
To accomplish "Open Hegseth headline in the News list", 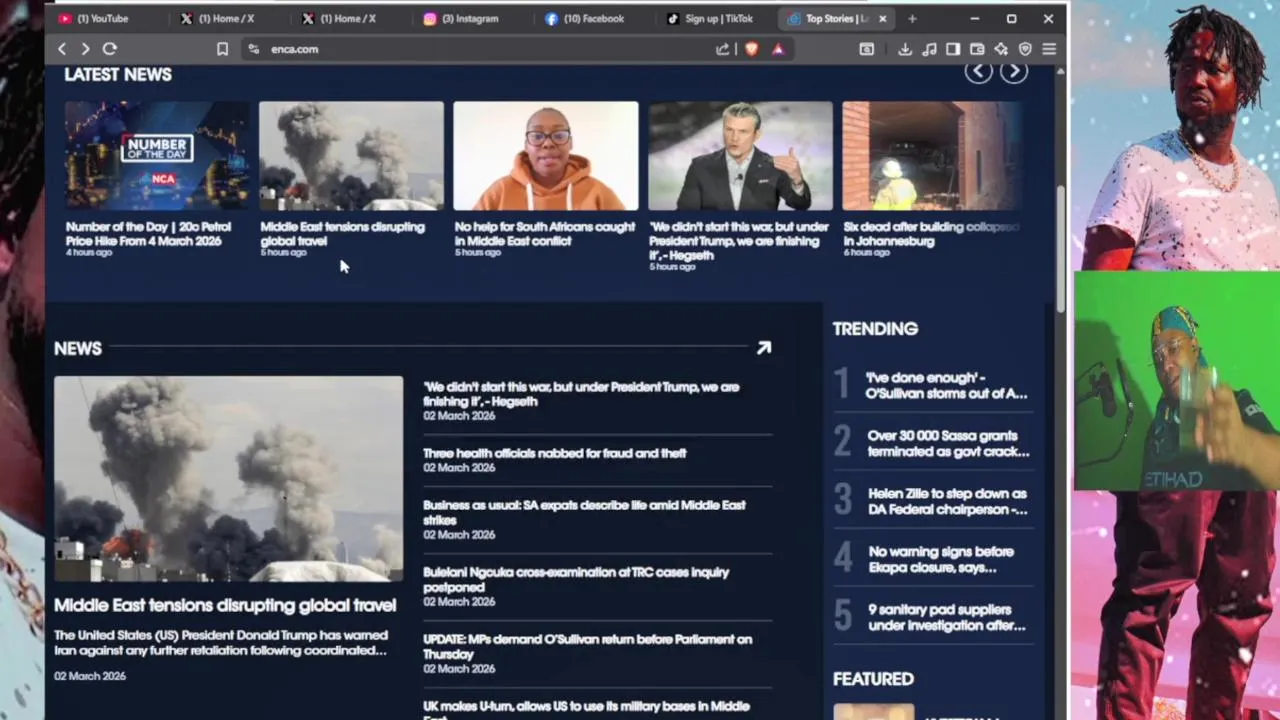I will 581,394.
